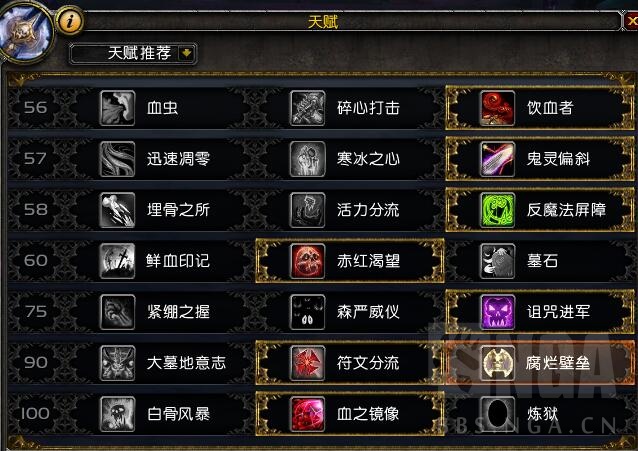This screenshot has width=638, height=451.
Task: Choose the 血之镜像 talent icon
Action: tap(308, 414)
